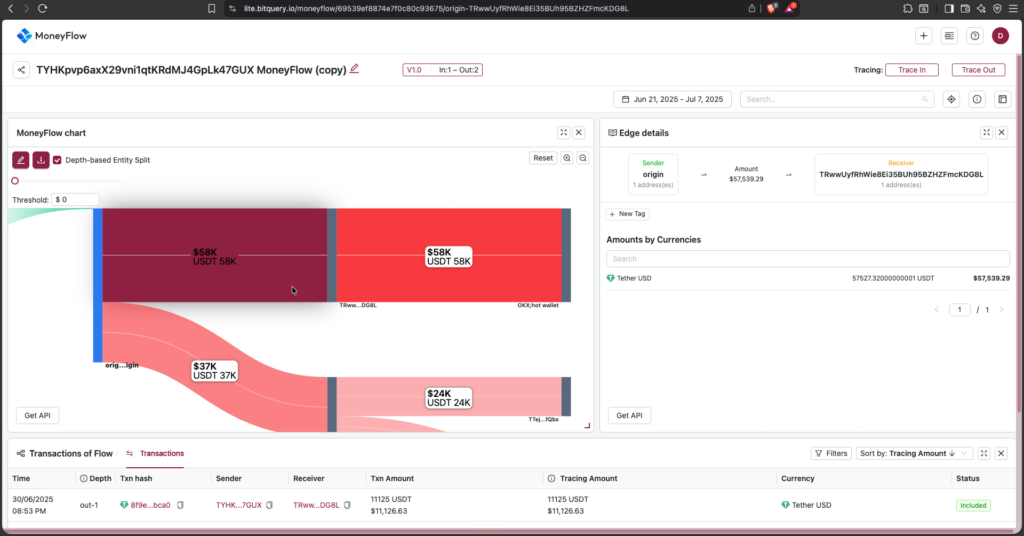The width and height of the screenshot is (1024, 536).
Task: Close the MoneyFlow chart panel
Action: (579, 133)
